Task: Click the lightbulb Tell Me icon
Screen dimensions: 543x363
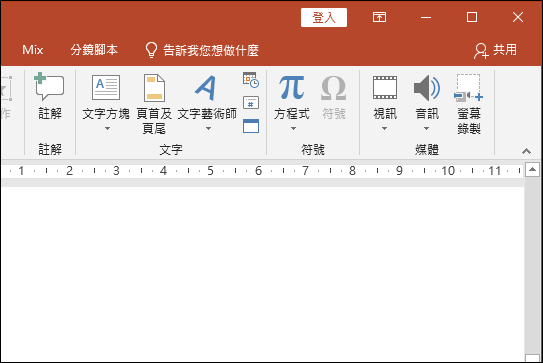Action: coord(151,50)
